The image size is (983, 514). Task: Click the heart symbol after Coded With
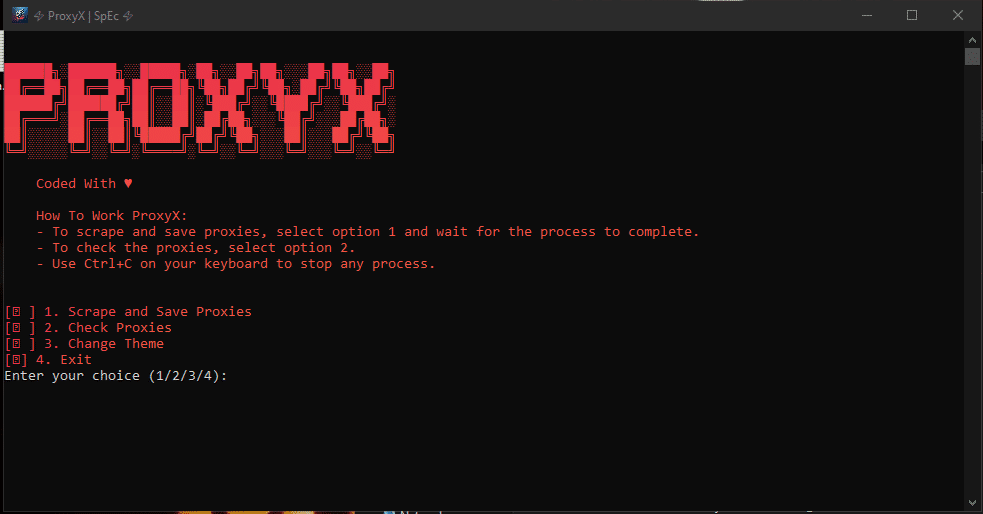pos(128,184)
